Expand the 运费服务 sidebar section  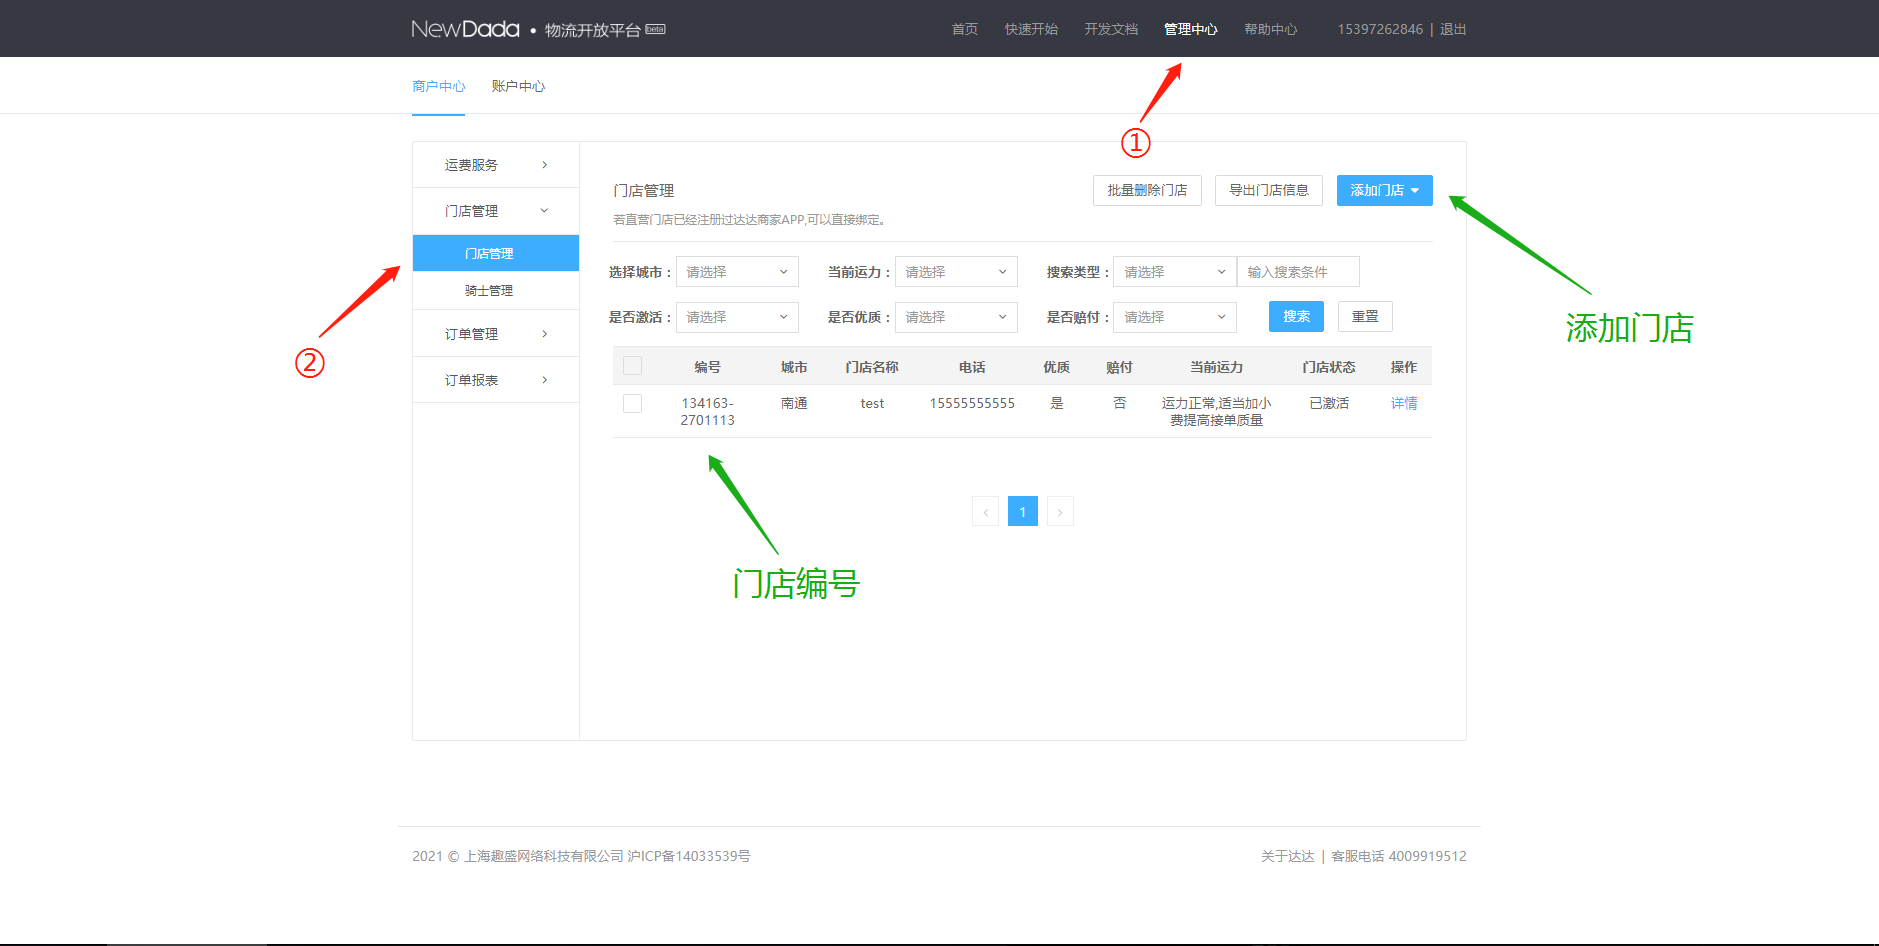495,165
